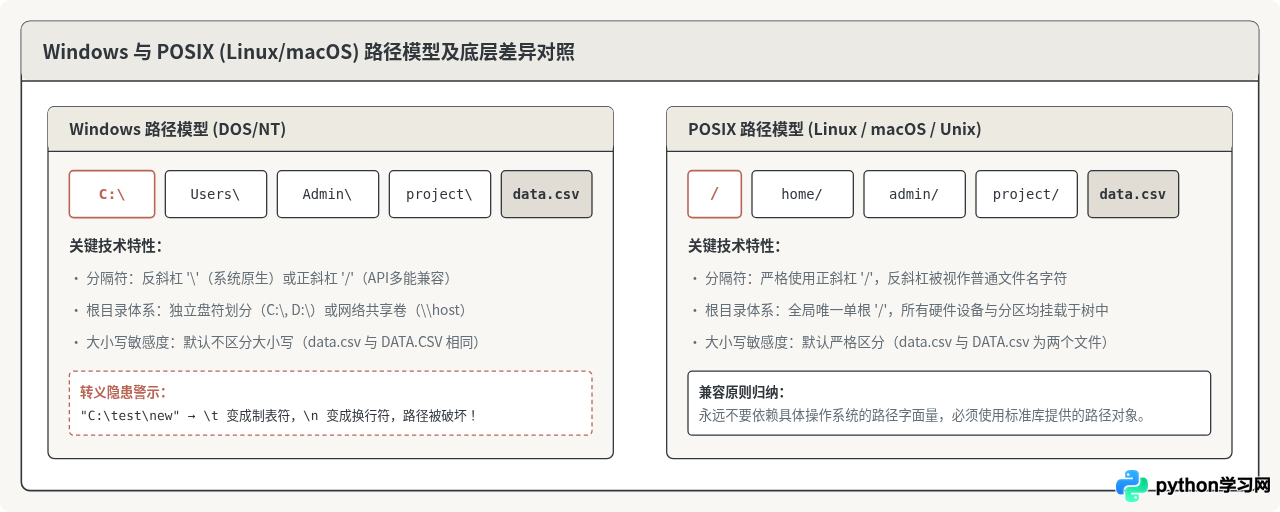Click the 'admin/' path segment box

[x=915, y=194]
